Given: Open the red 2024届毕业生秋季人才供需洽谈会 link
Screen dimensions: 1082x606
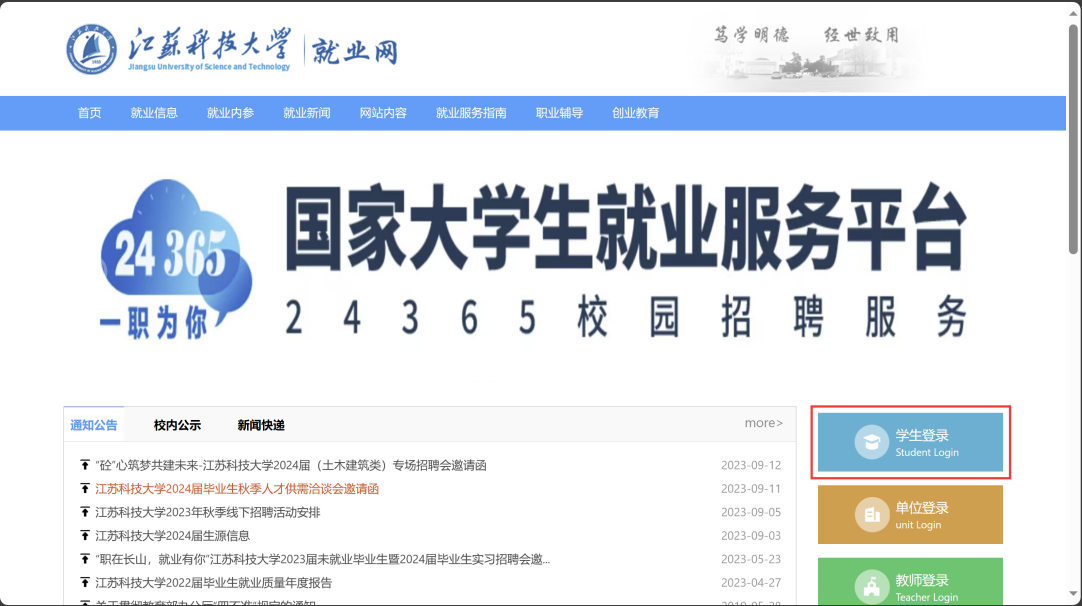Looking at the screenshot, I should click(237, 489).
